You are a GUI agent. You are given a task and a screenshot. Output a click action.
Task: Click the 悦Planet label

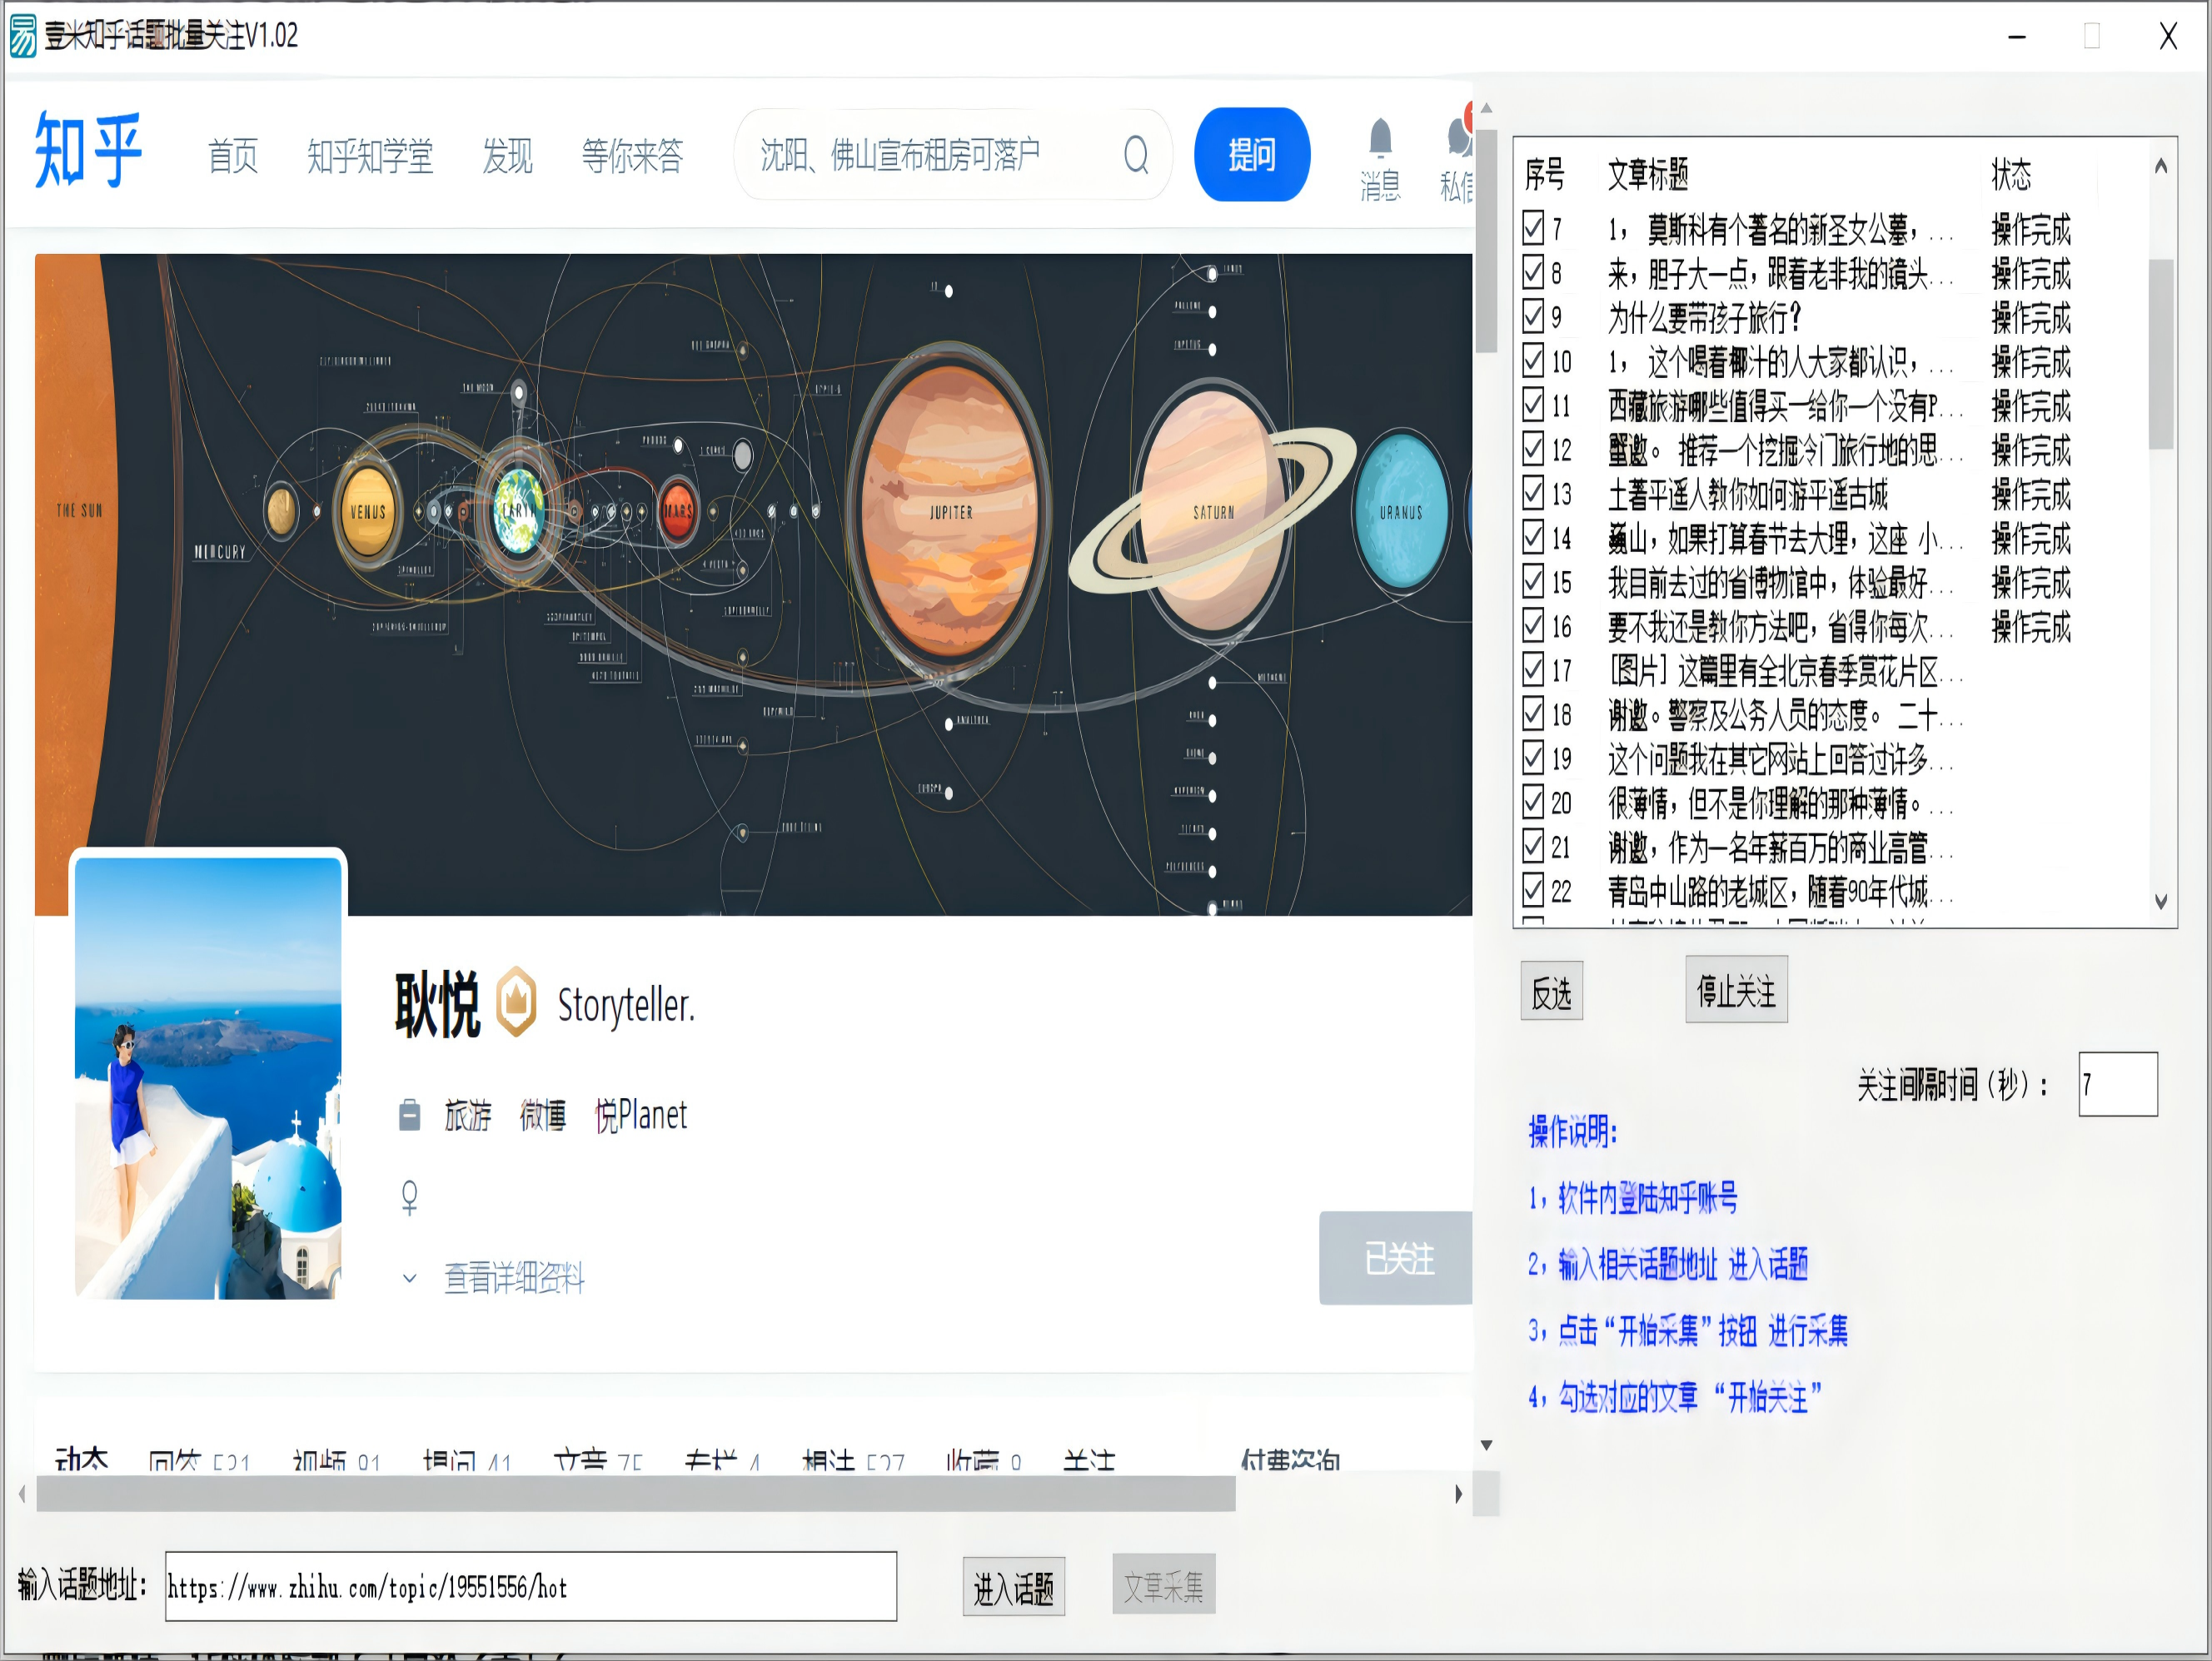(x=641, y=1115)
